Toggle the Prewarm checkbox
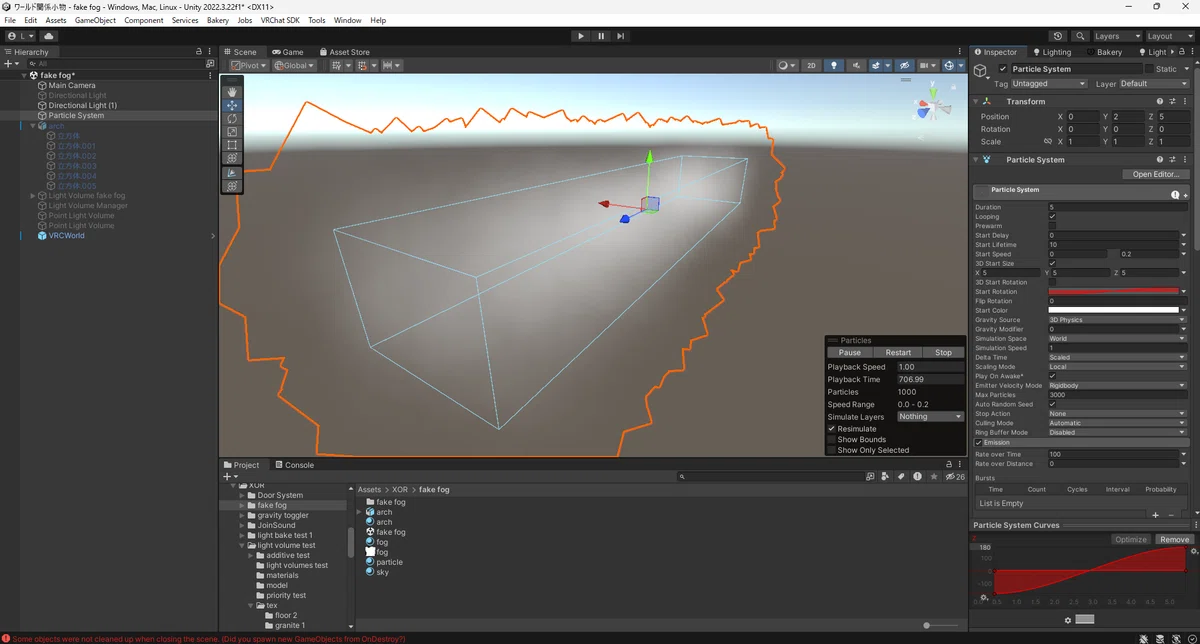This screenshot has height=644, width=1200. click(1052, 226)
